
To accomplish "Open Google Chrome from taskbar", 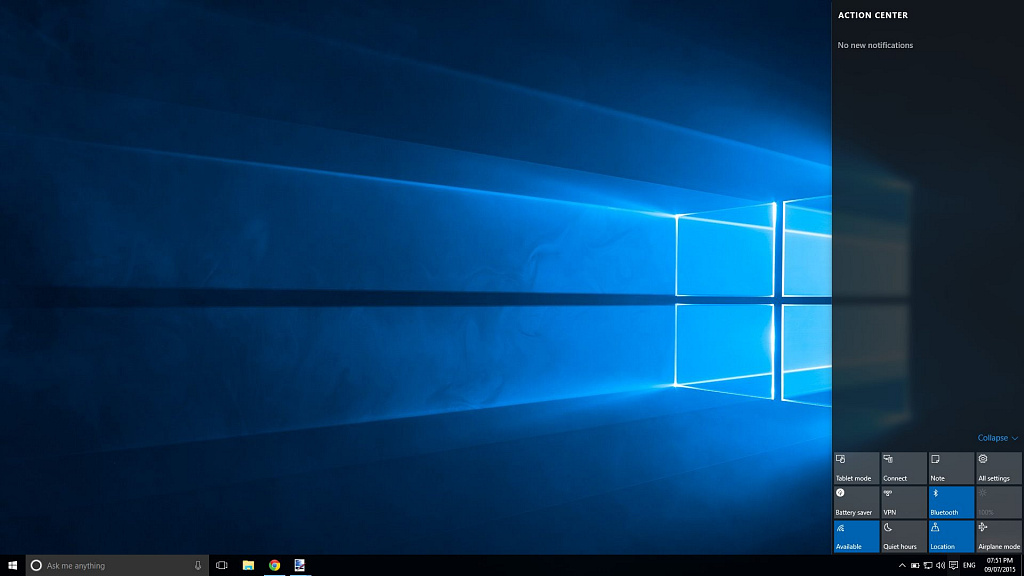I will (x=274, y=566).
